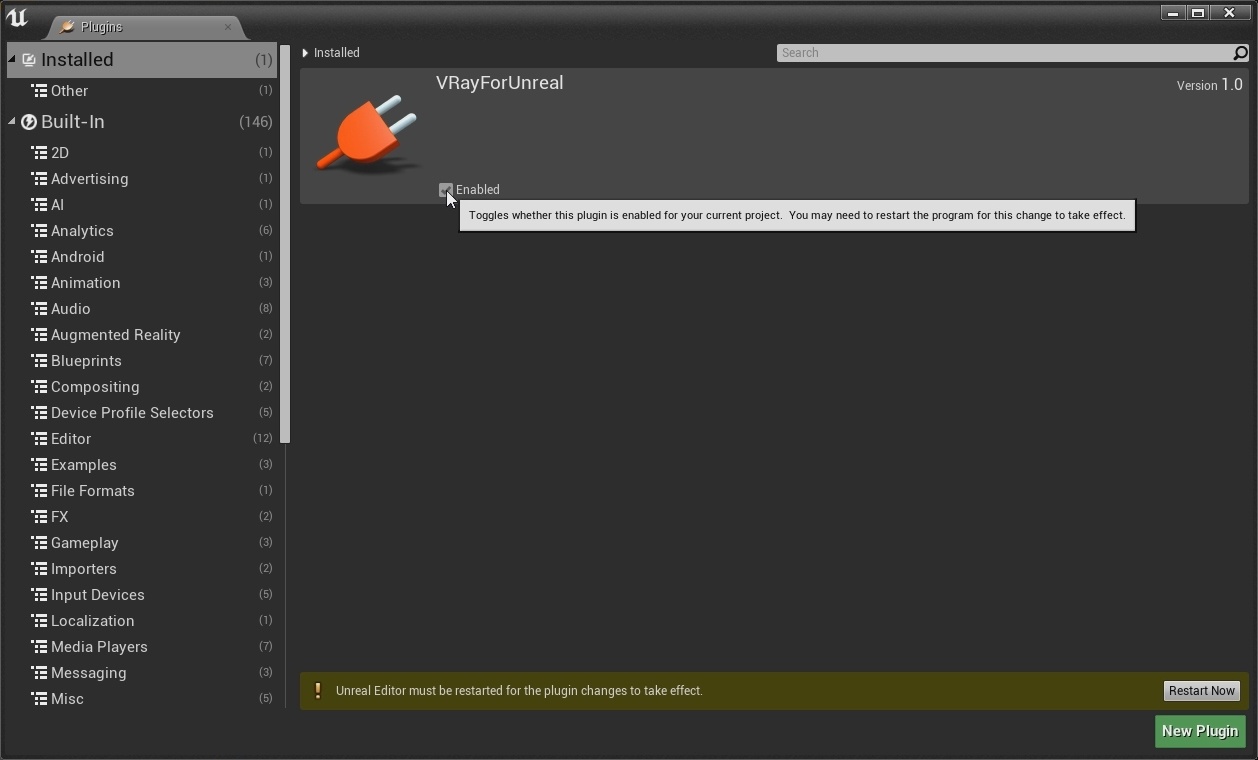Click the list icon beside FX
Screen dimensions: 1258x760
pos(39,517)
